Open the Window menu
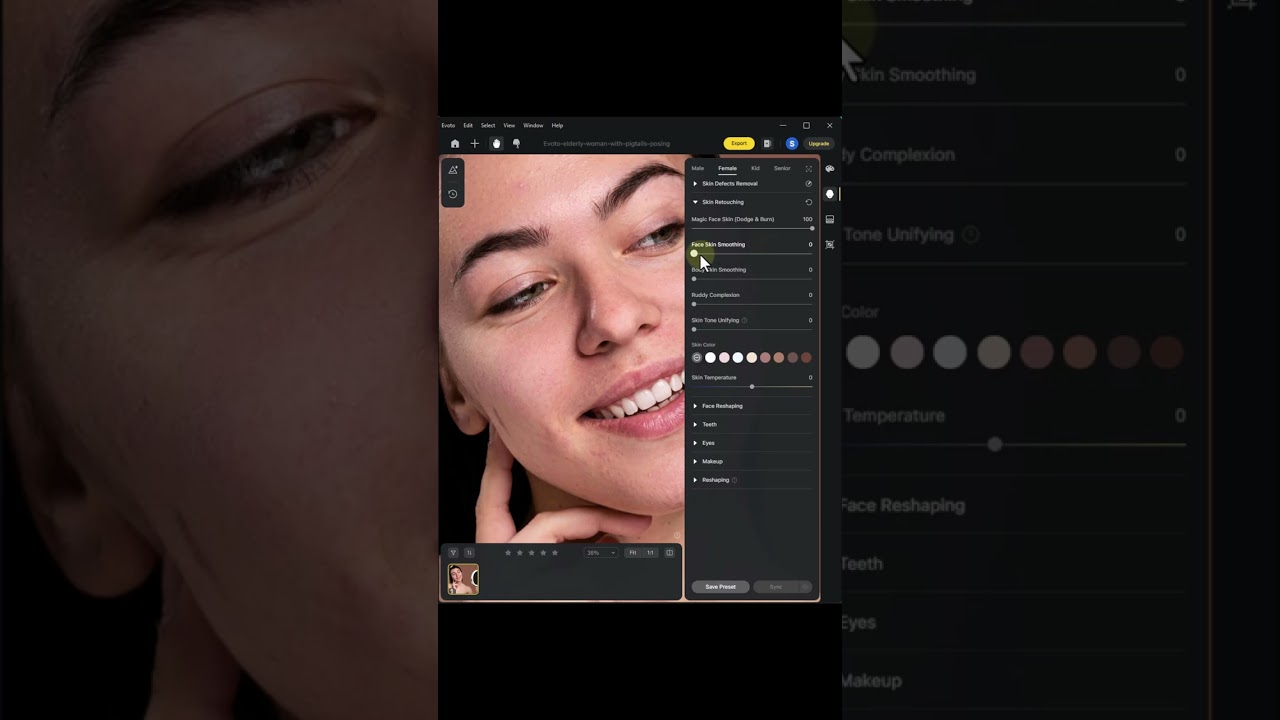The width and height of the screenshot is (1280, 720). [x=533, y=126]
